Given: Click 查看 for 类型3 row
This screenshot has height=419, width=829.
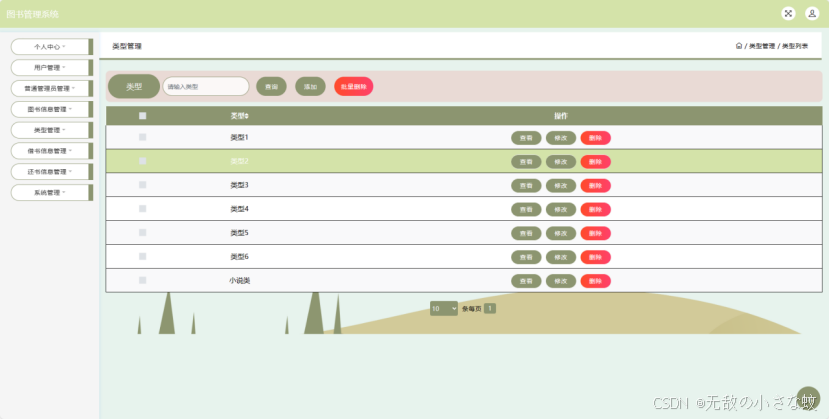Looking at the screenshot, I should [526, 185].
